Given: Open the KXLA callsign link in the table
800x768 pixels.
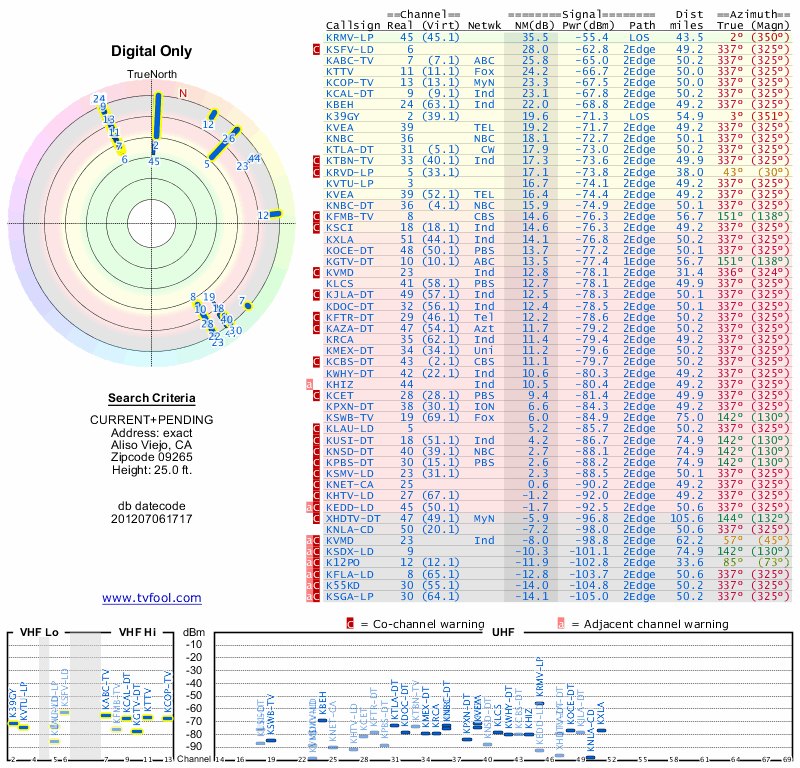Looking at the screenshot, I should tap(339, 240).
